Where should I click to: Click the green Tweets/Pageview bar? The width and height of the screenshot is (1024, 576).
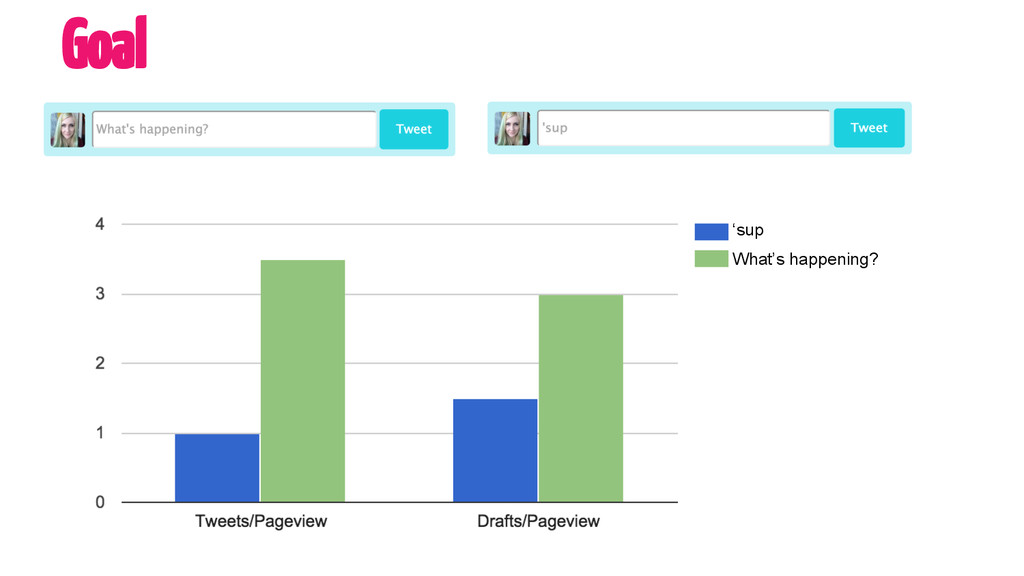tap(302, 381)
